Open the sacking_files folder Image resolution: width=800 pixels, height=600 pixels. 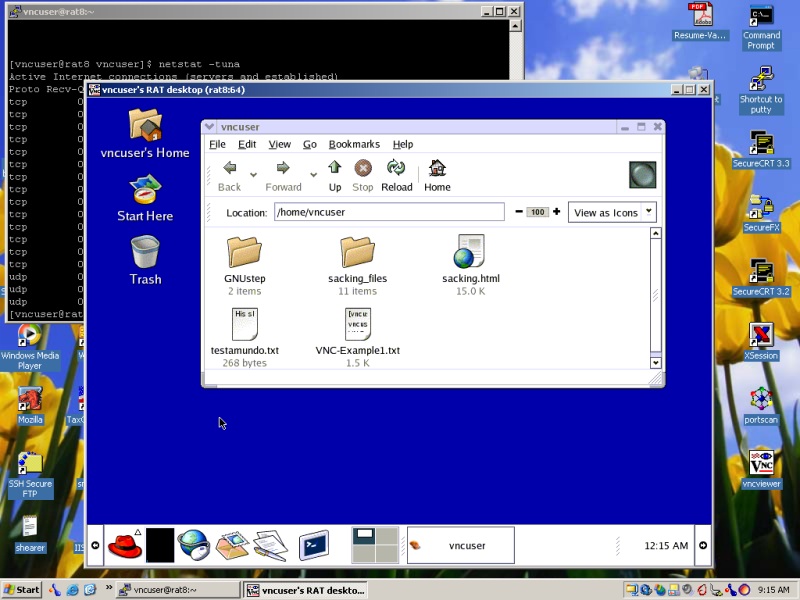tap(357, 259)
